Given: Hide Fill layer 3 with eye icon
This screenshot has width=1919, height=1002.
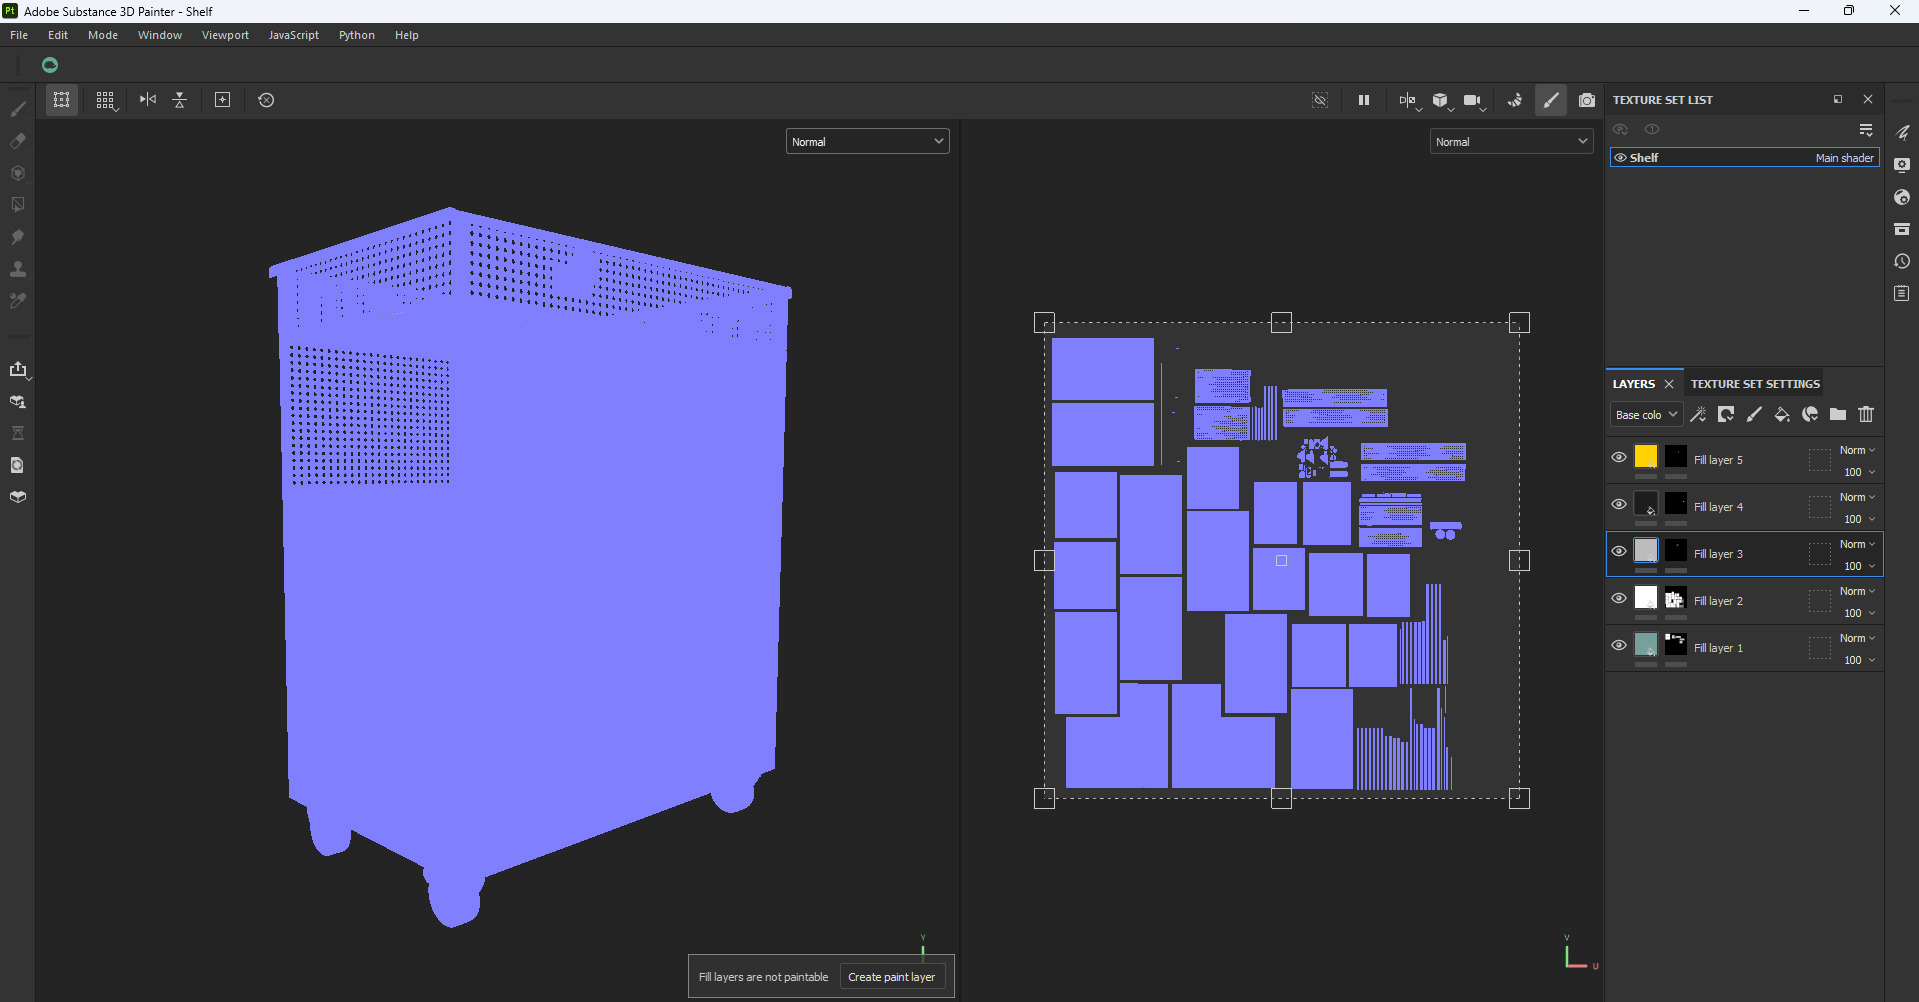Looking at the screenshot, I should [1619, 551].
